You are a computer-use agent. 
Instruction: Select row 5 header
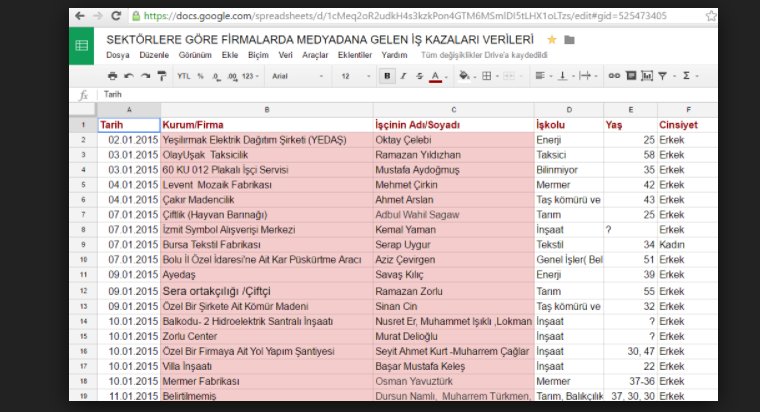pyautogui.click(x=83, y=185)
